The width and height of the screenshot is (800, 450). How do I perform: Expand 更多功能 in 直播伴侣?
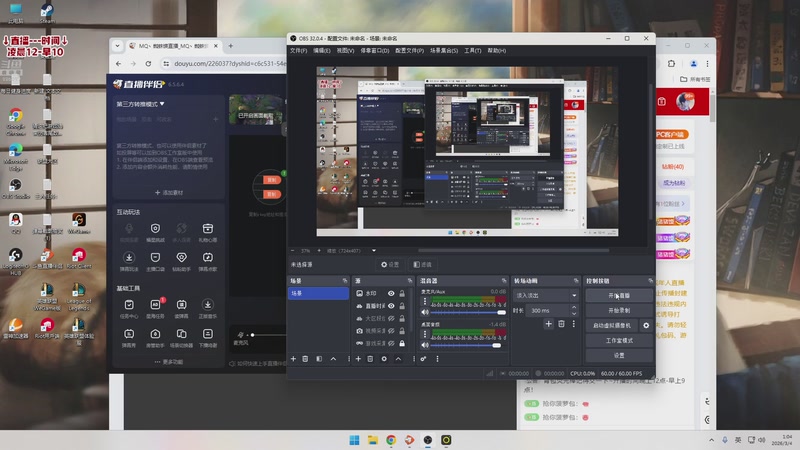coord(169,362)
